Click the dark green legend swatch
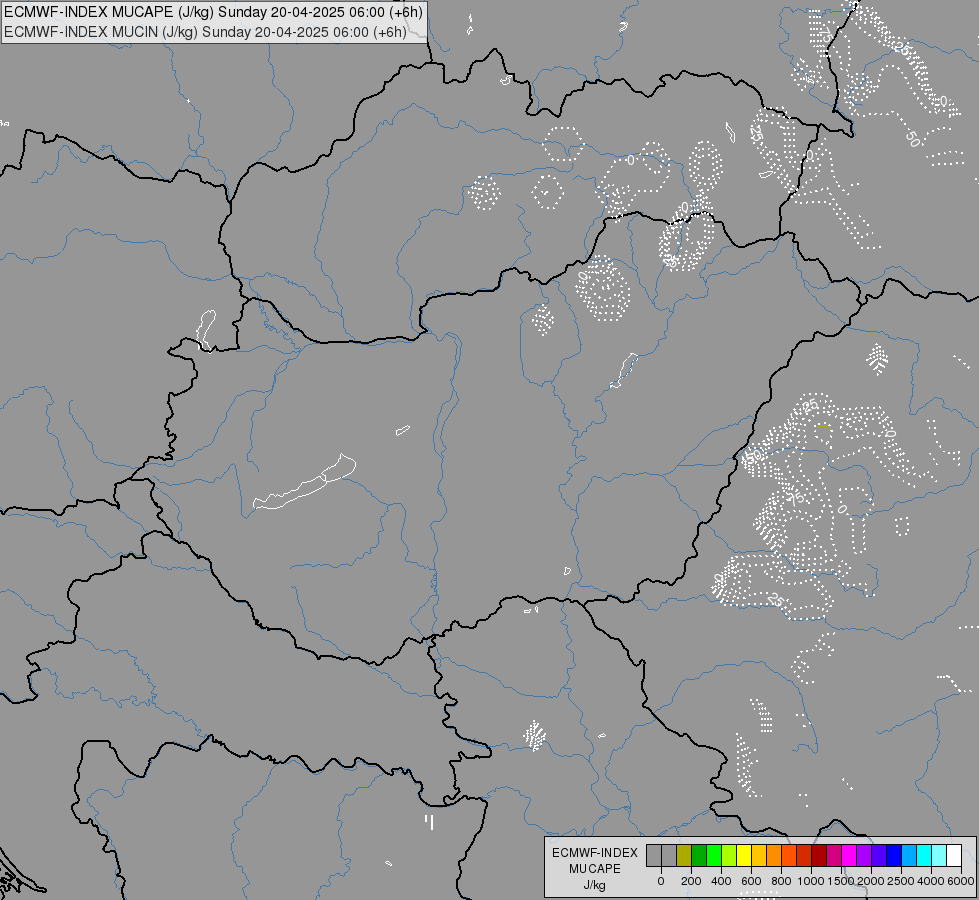Viewport: 979px width, 900px height. (x=699, y=855)
